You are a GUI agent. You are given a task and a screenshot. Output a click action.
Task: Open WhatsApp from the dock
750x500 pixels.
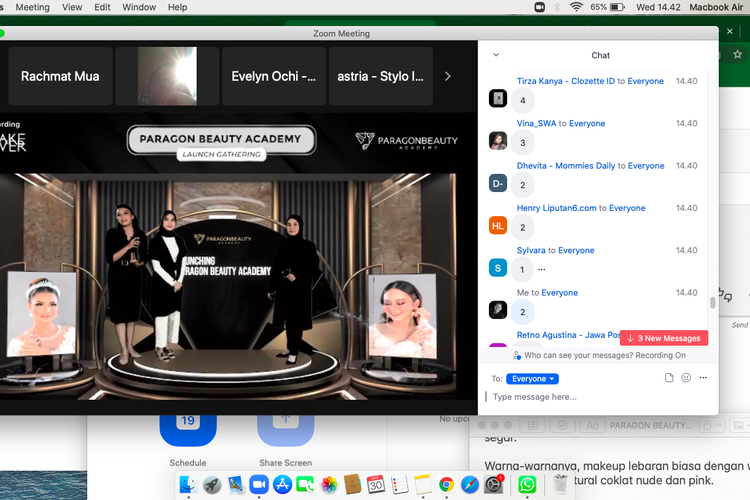(527, 485)
